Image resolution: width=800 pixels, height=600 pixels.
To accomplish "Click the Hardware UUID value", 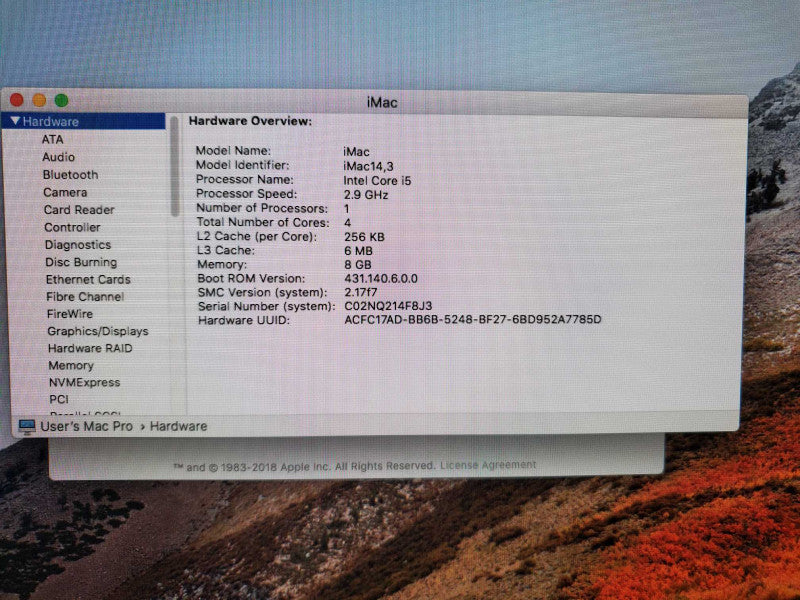I will pyautogui.click(x=473, y=319).
